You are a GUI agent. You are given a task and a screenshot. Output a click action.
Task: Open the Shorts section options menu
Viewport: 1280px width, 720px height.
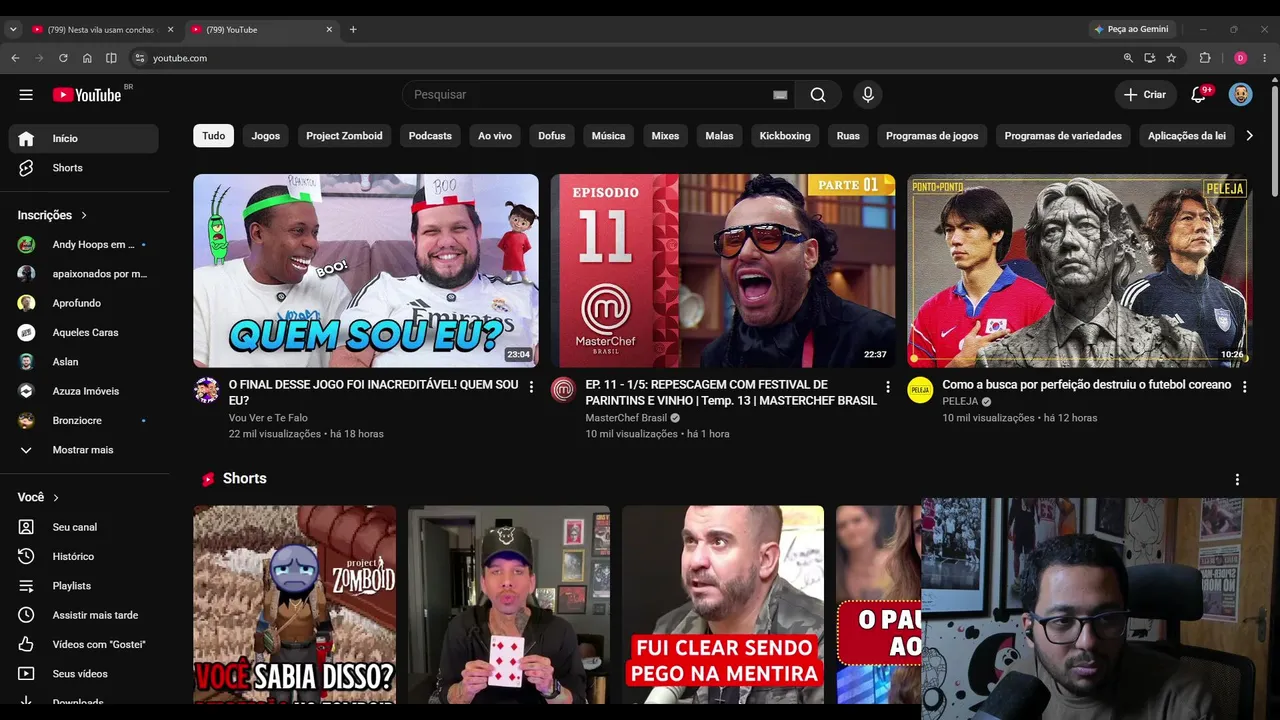pos(1237,480)
